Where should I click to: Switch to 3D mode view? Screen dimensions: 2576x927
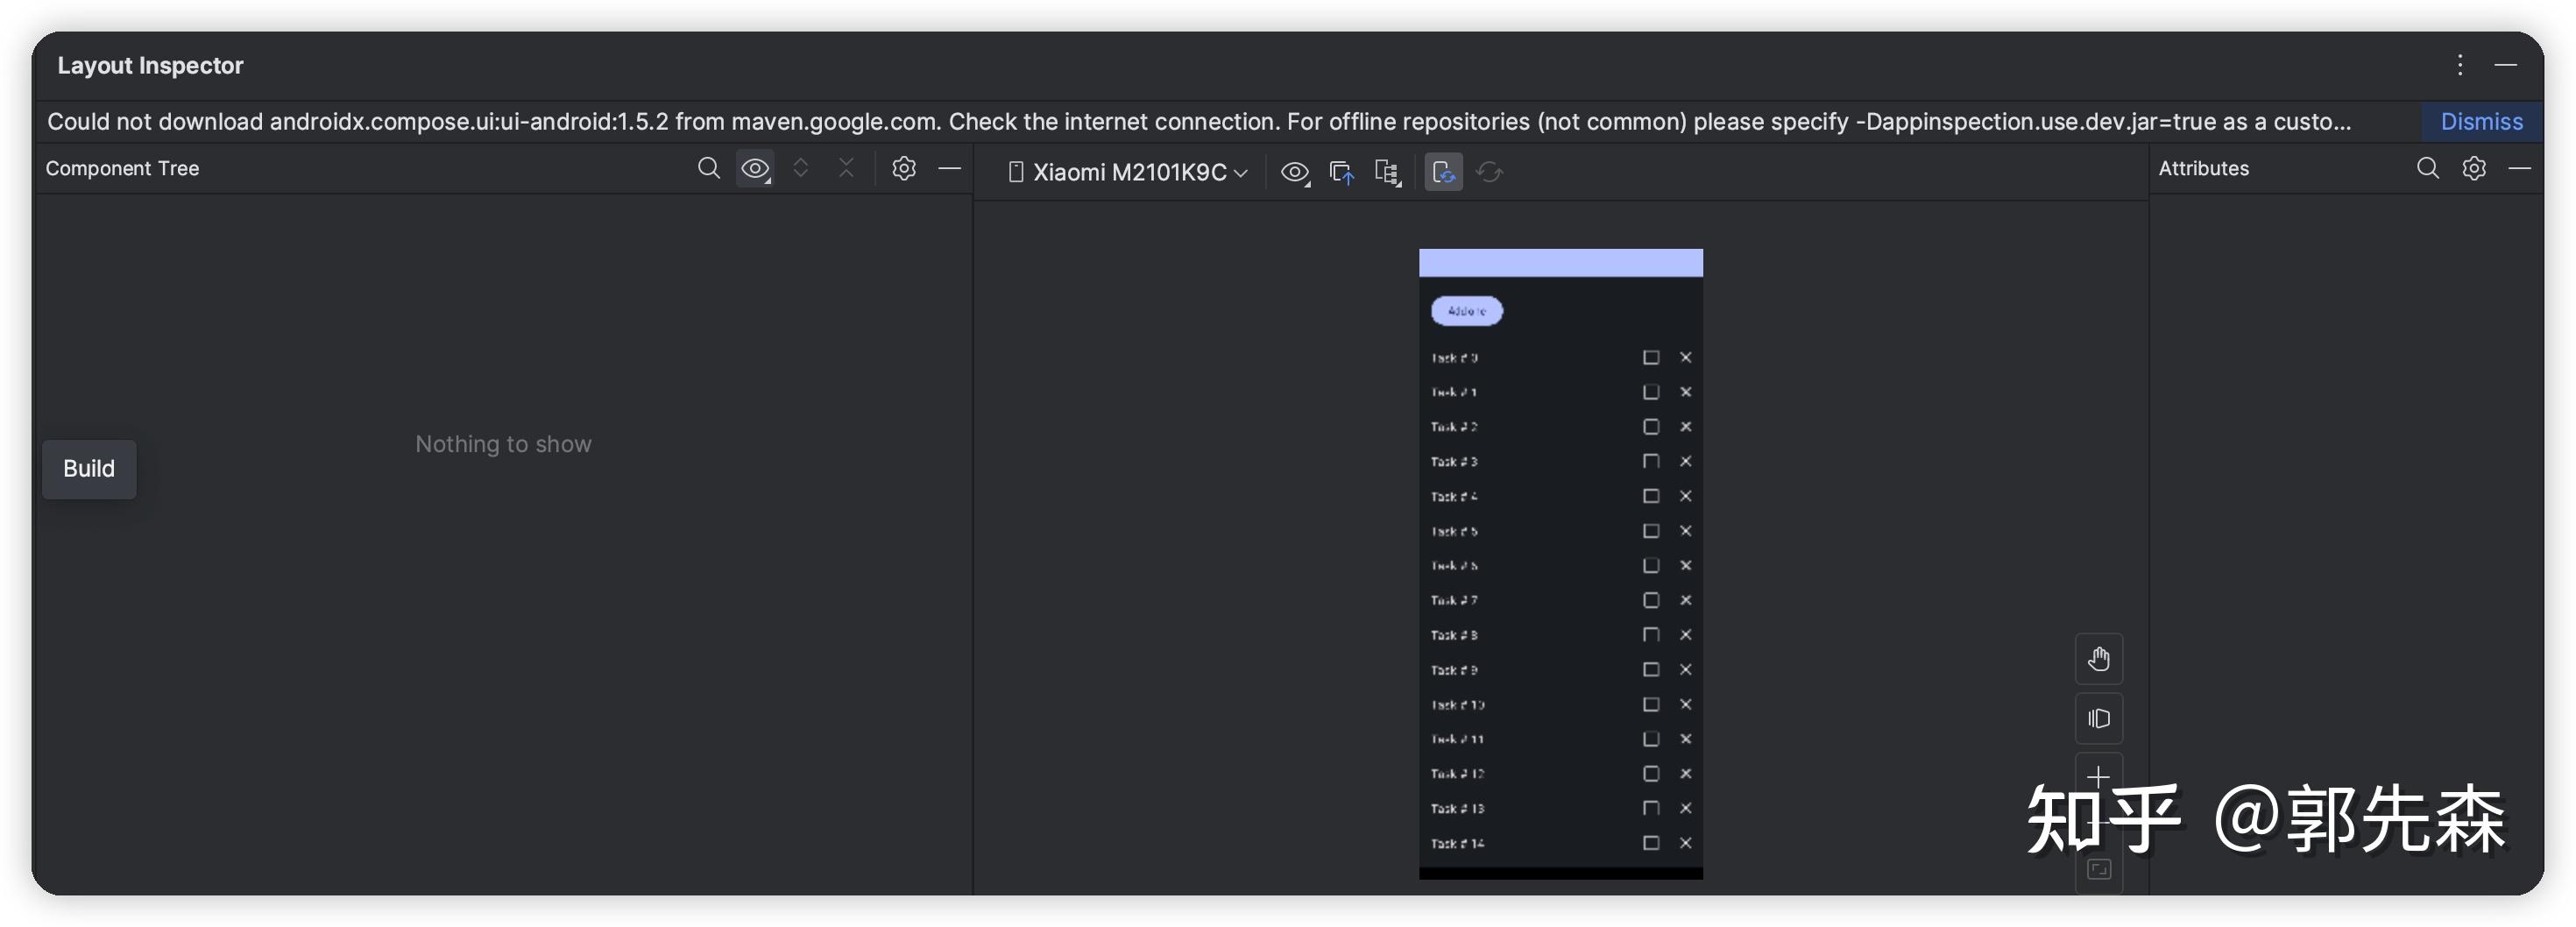coord(2098,718)
